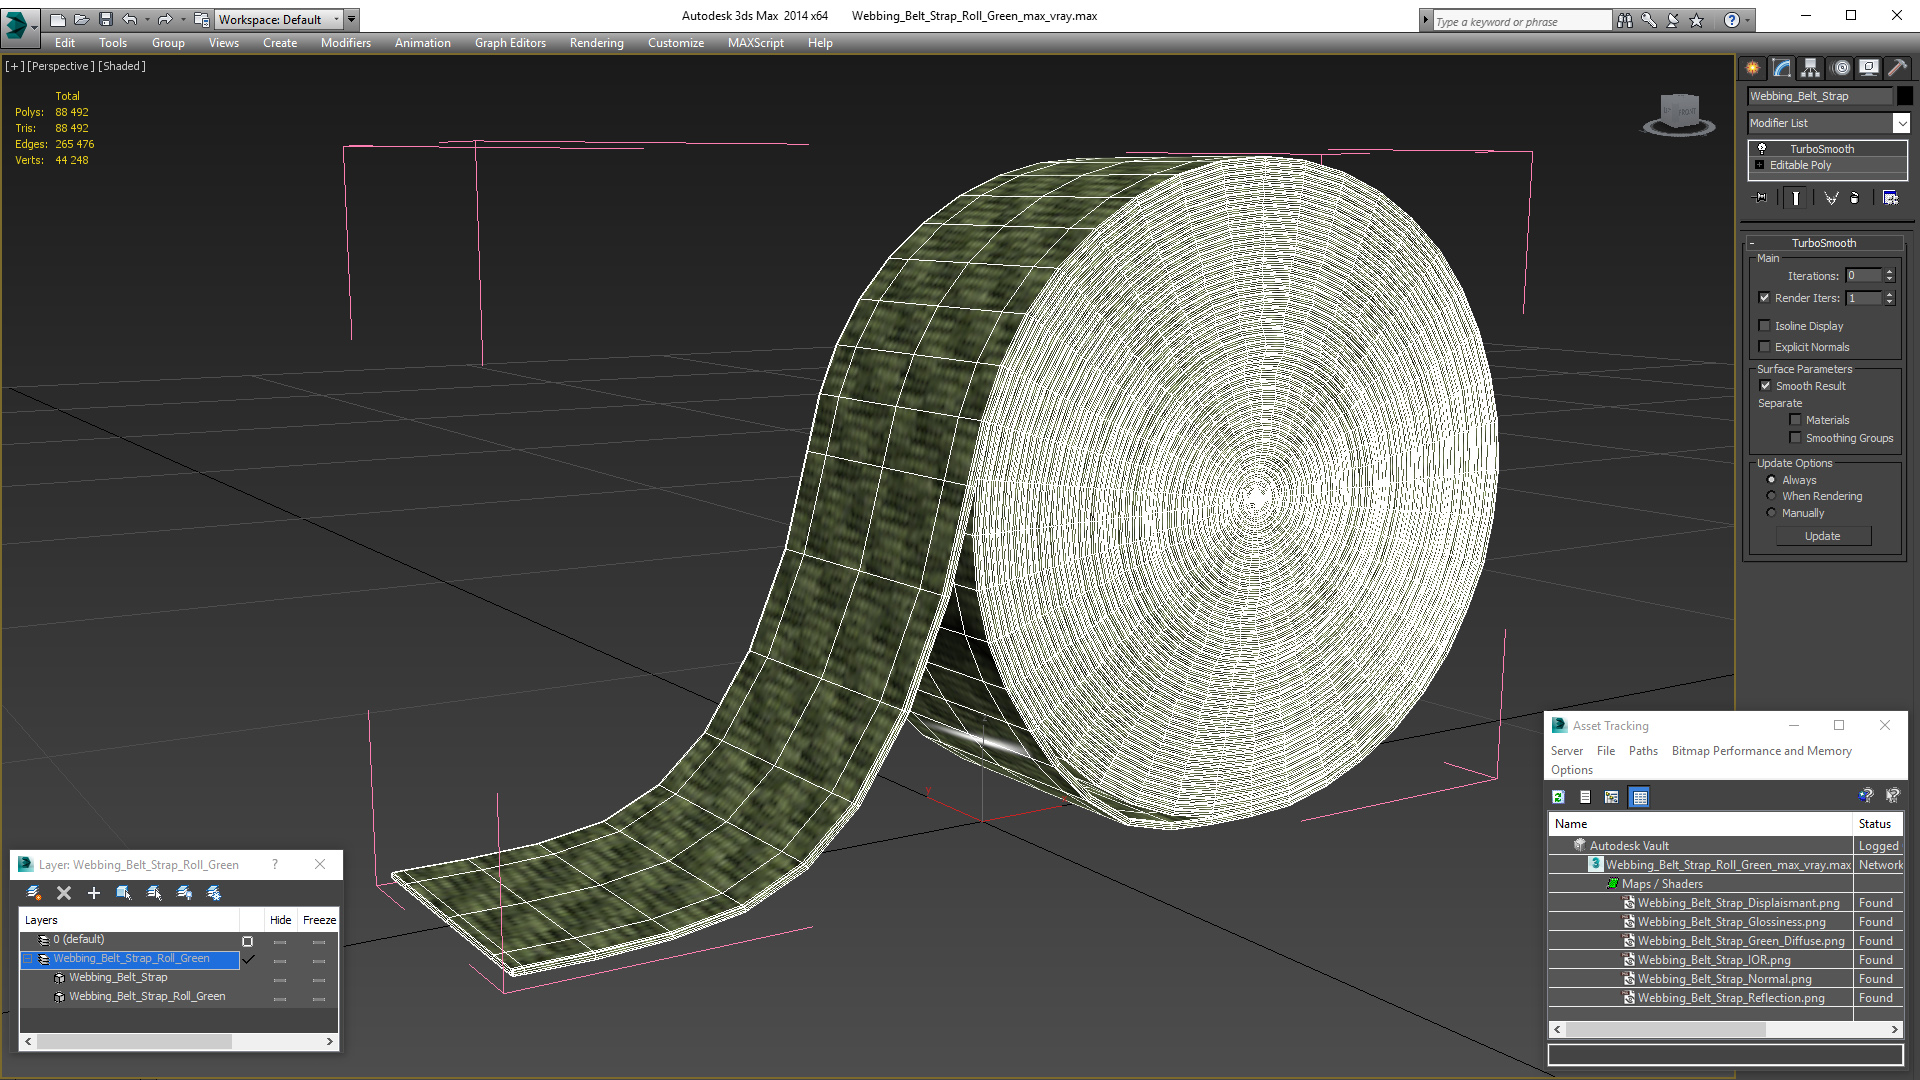
Task: Open the Redo history dropdown arrow
Action: pos(183,19)
